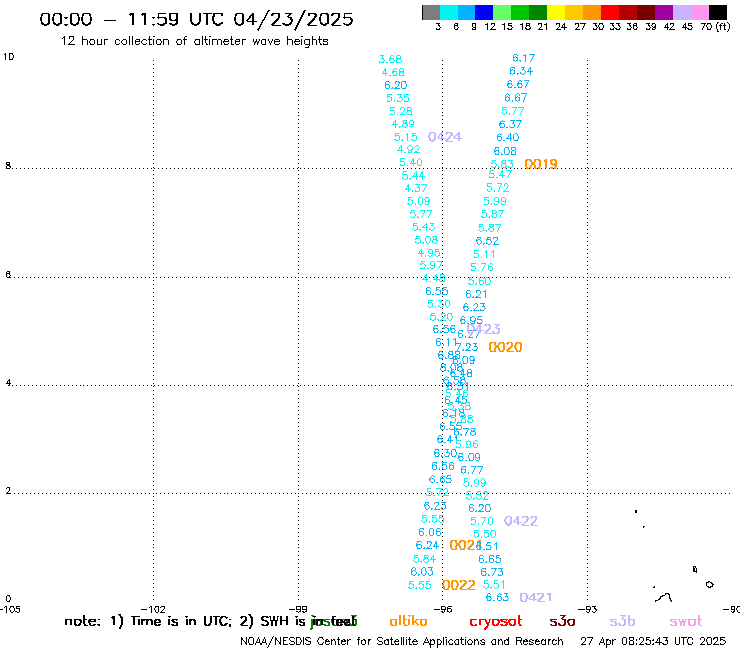The width and height of the screenshot is (740, 650).
Task: Click the '6.40' wave height value
Action: (508, 137)
